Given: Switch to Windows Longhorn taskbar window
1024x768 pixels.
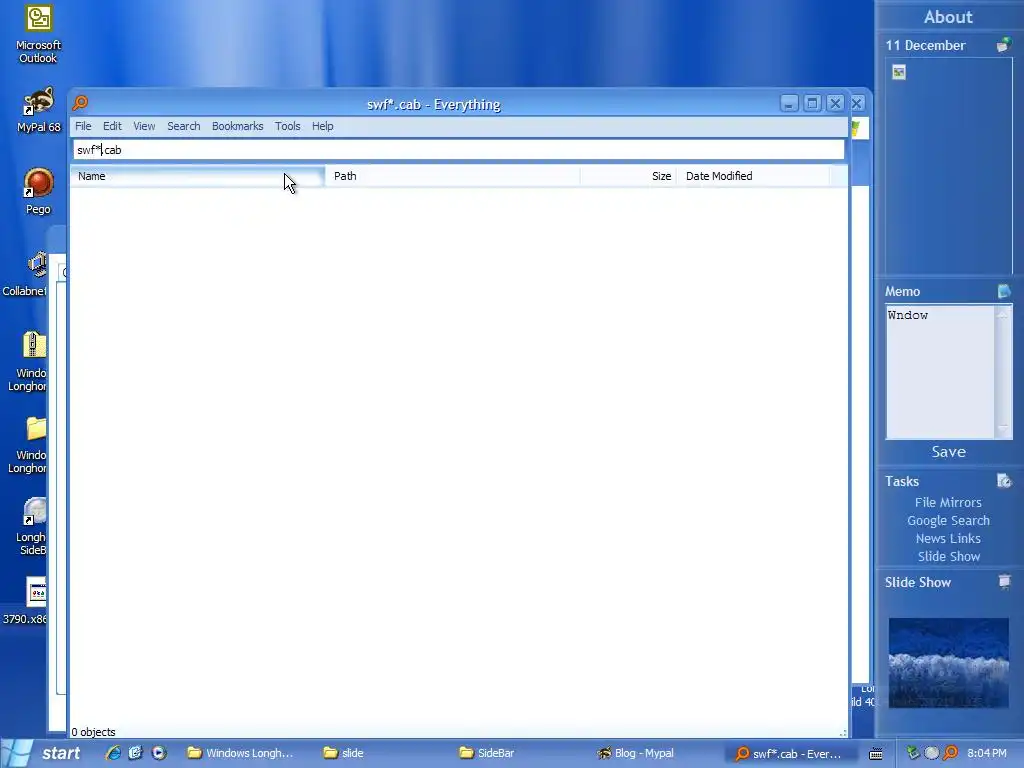Looking at the screenshot, I should tap(242, 753).
